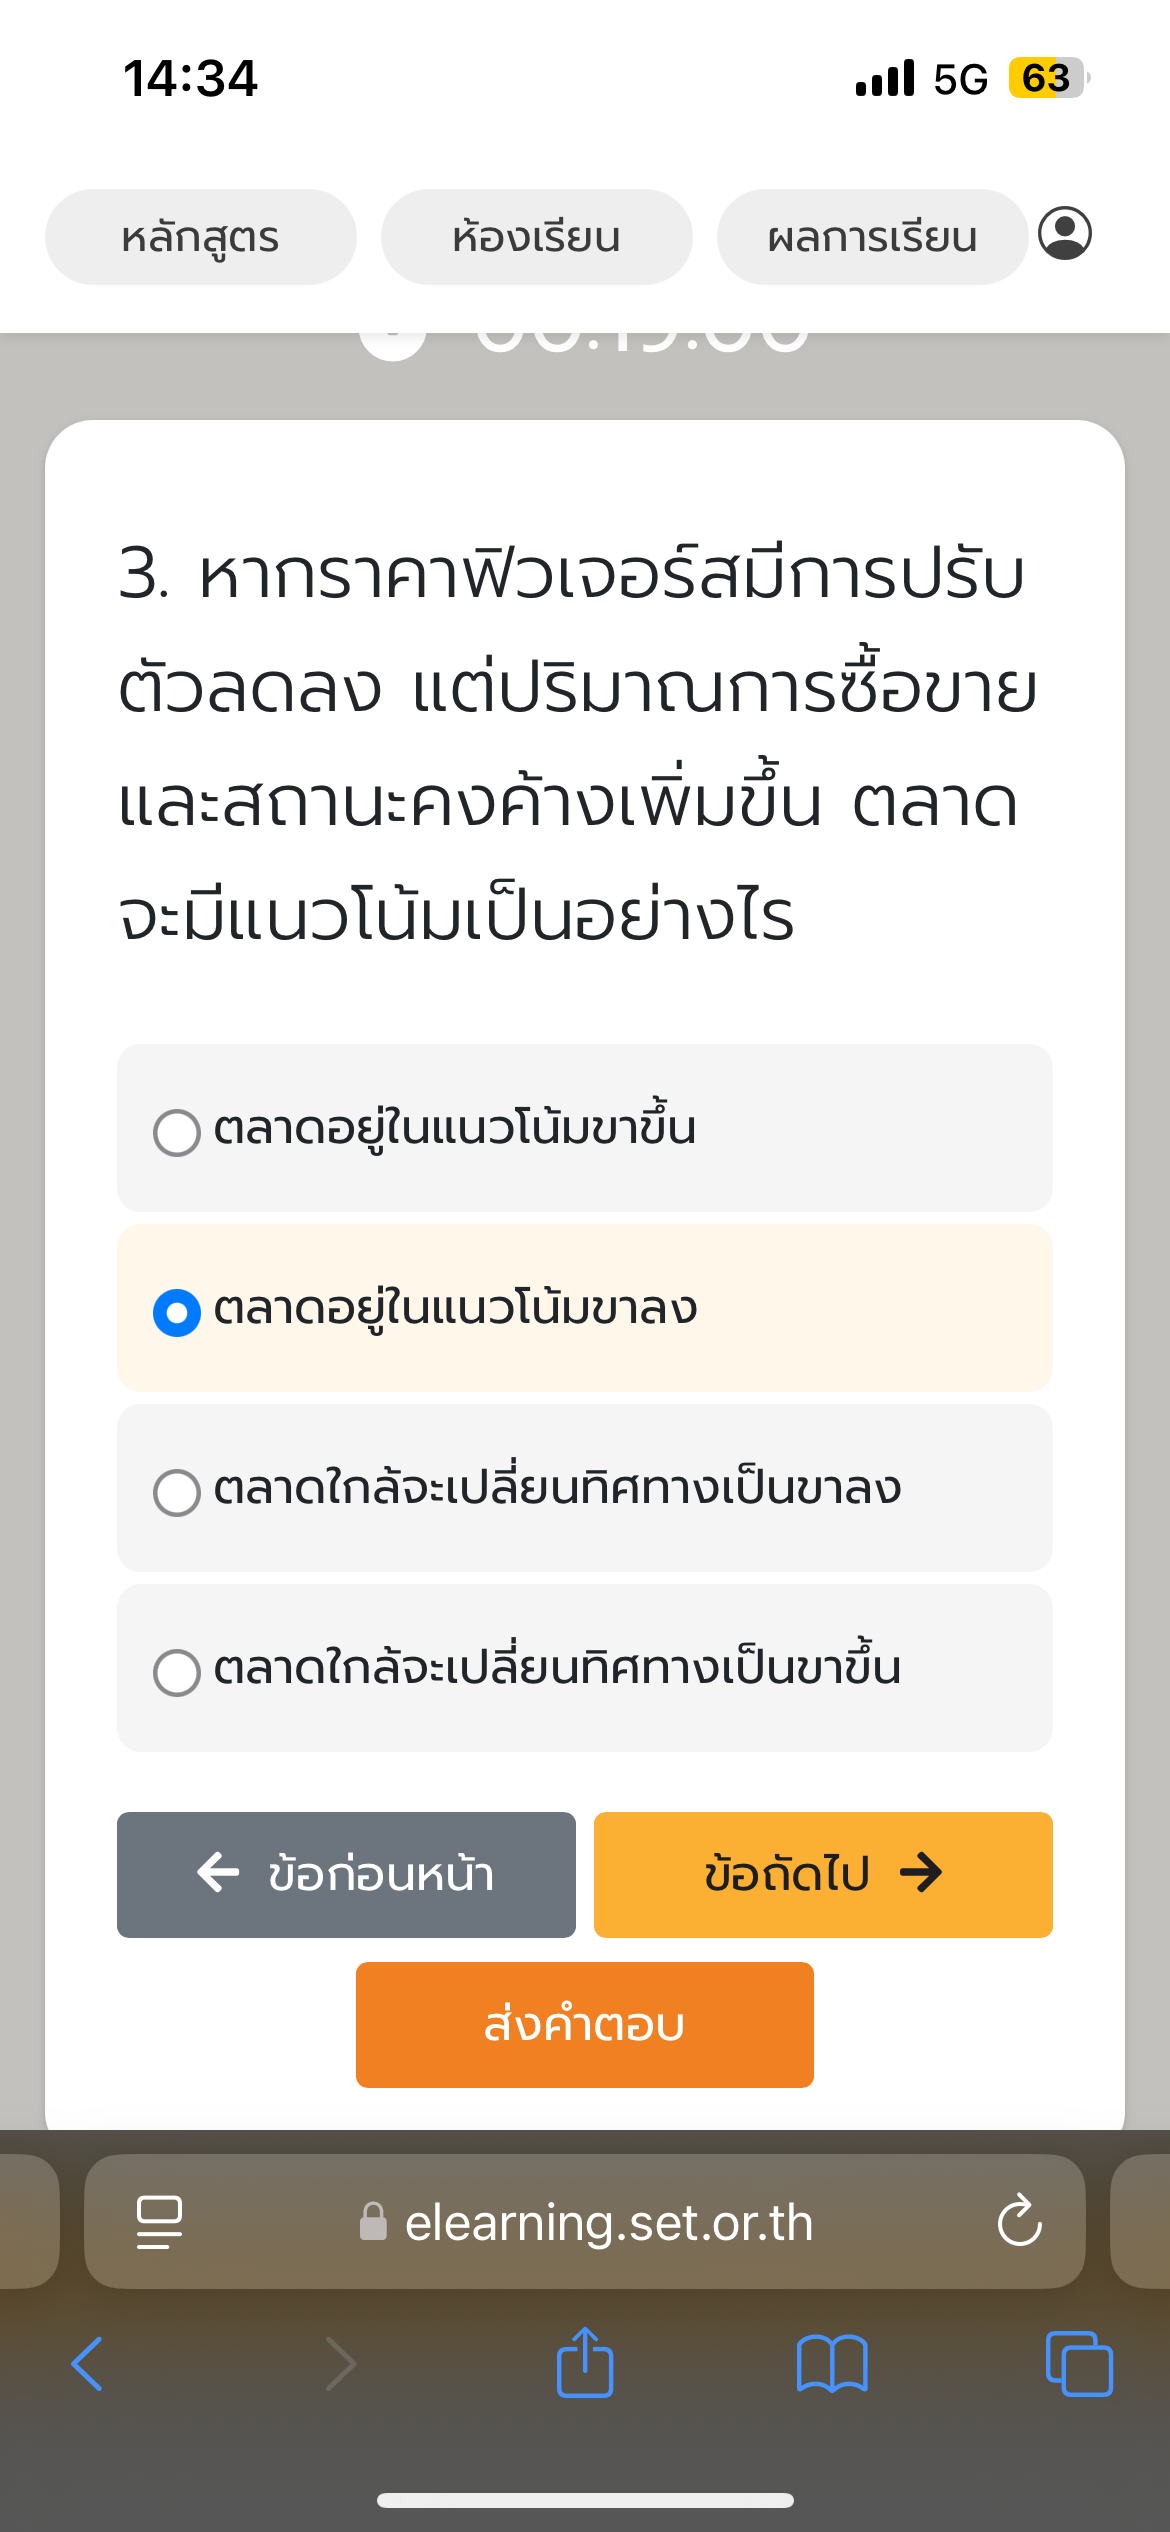
Task: Tap the iOS home indicator bar
Action: click(x=585, y=2500)
